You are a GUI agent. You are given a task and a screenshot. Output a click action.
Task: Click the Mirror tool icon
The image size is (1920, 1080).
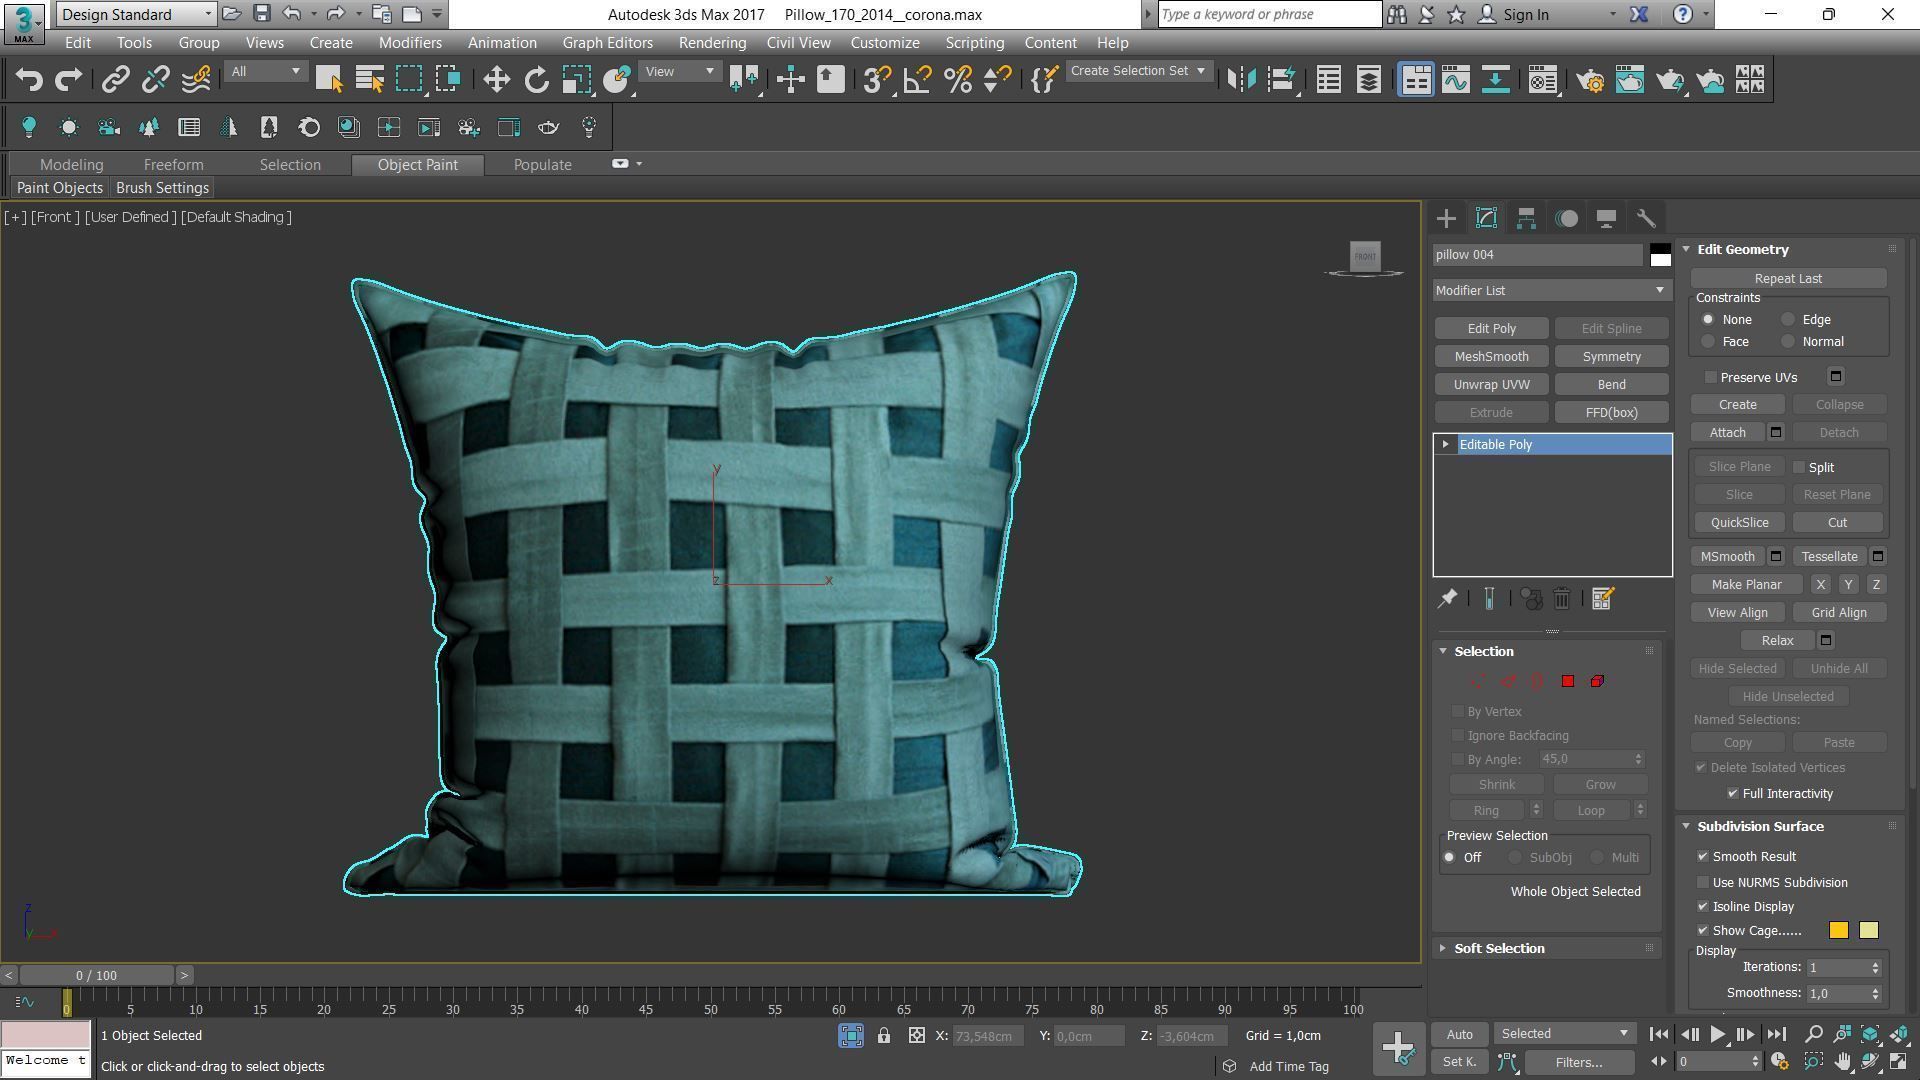coord(1241,80)
